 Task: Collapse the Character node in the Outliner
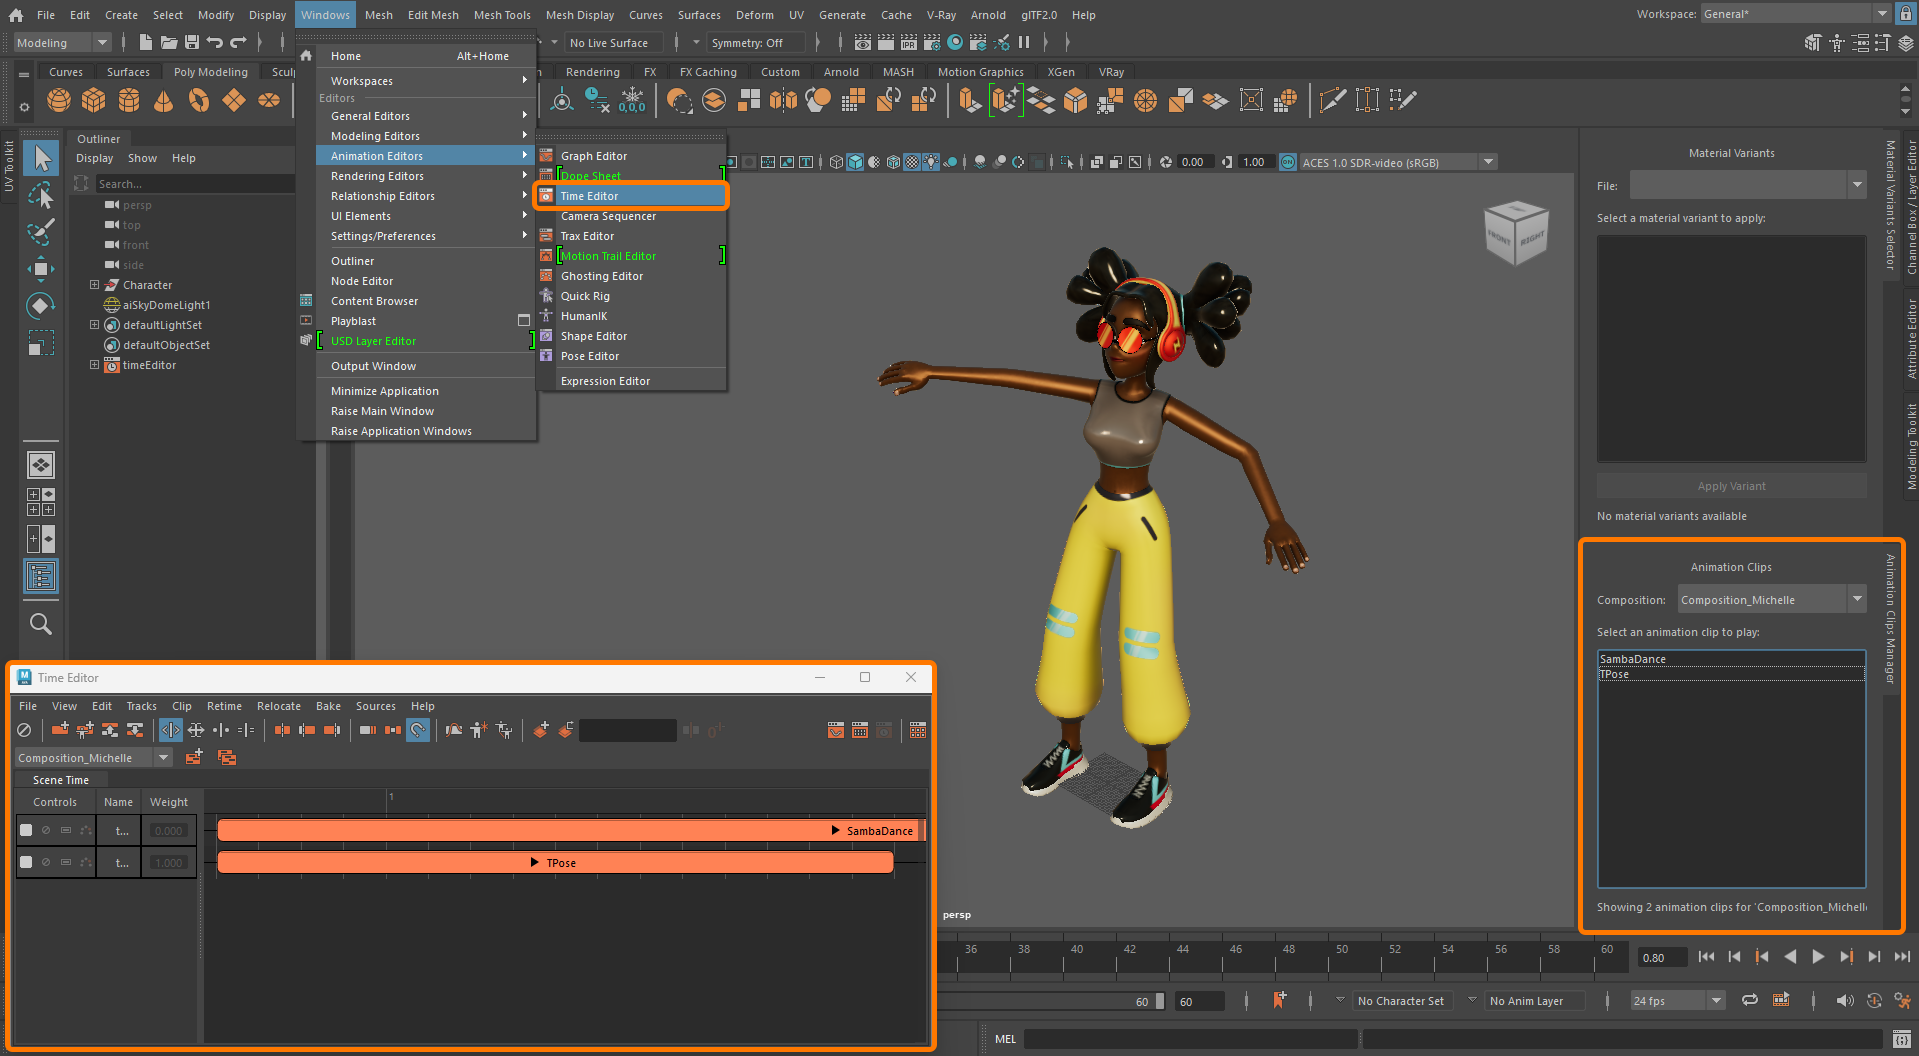[94, 284]
